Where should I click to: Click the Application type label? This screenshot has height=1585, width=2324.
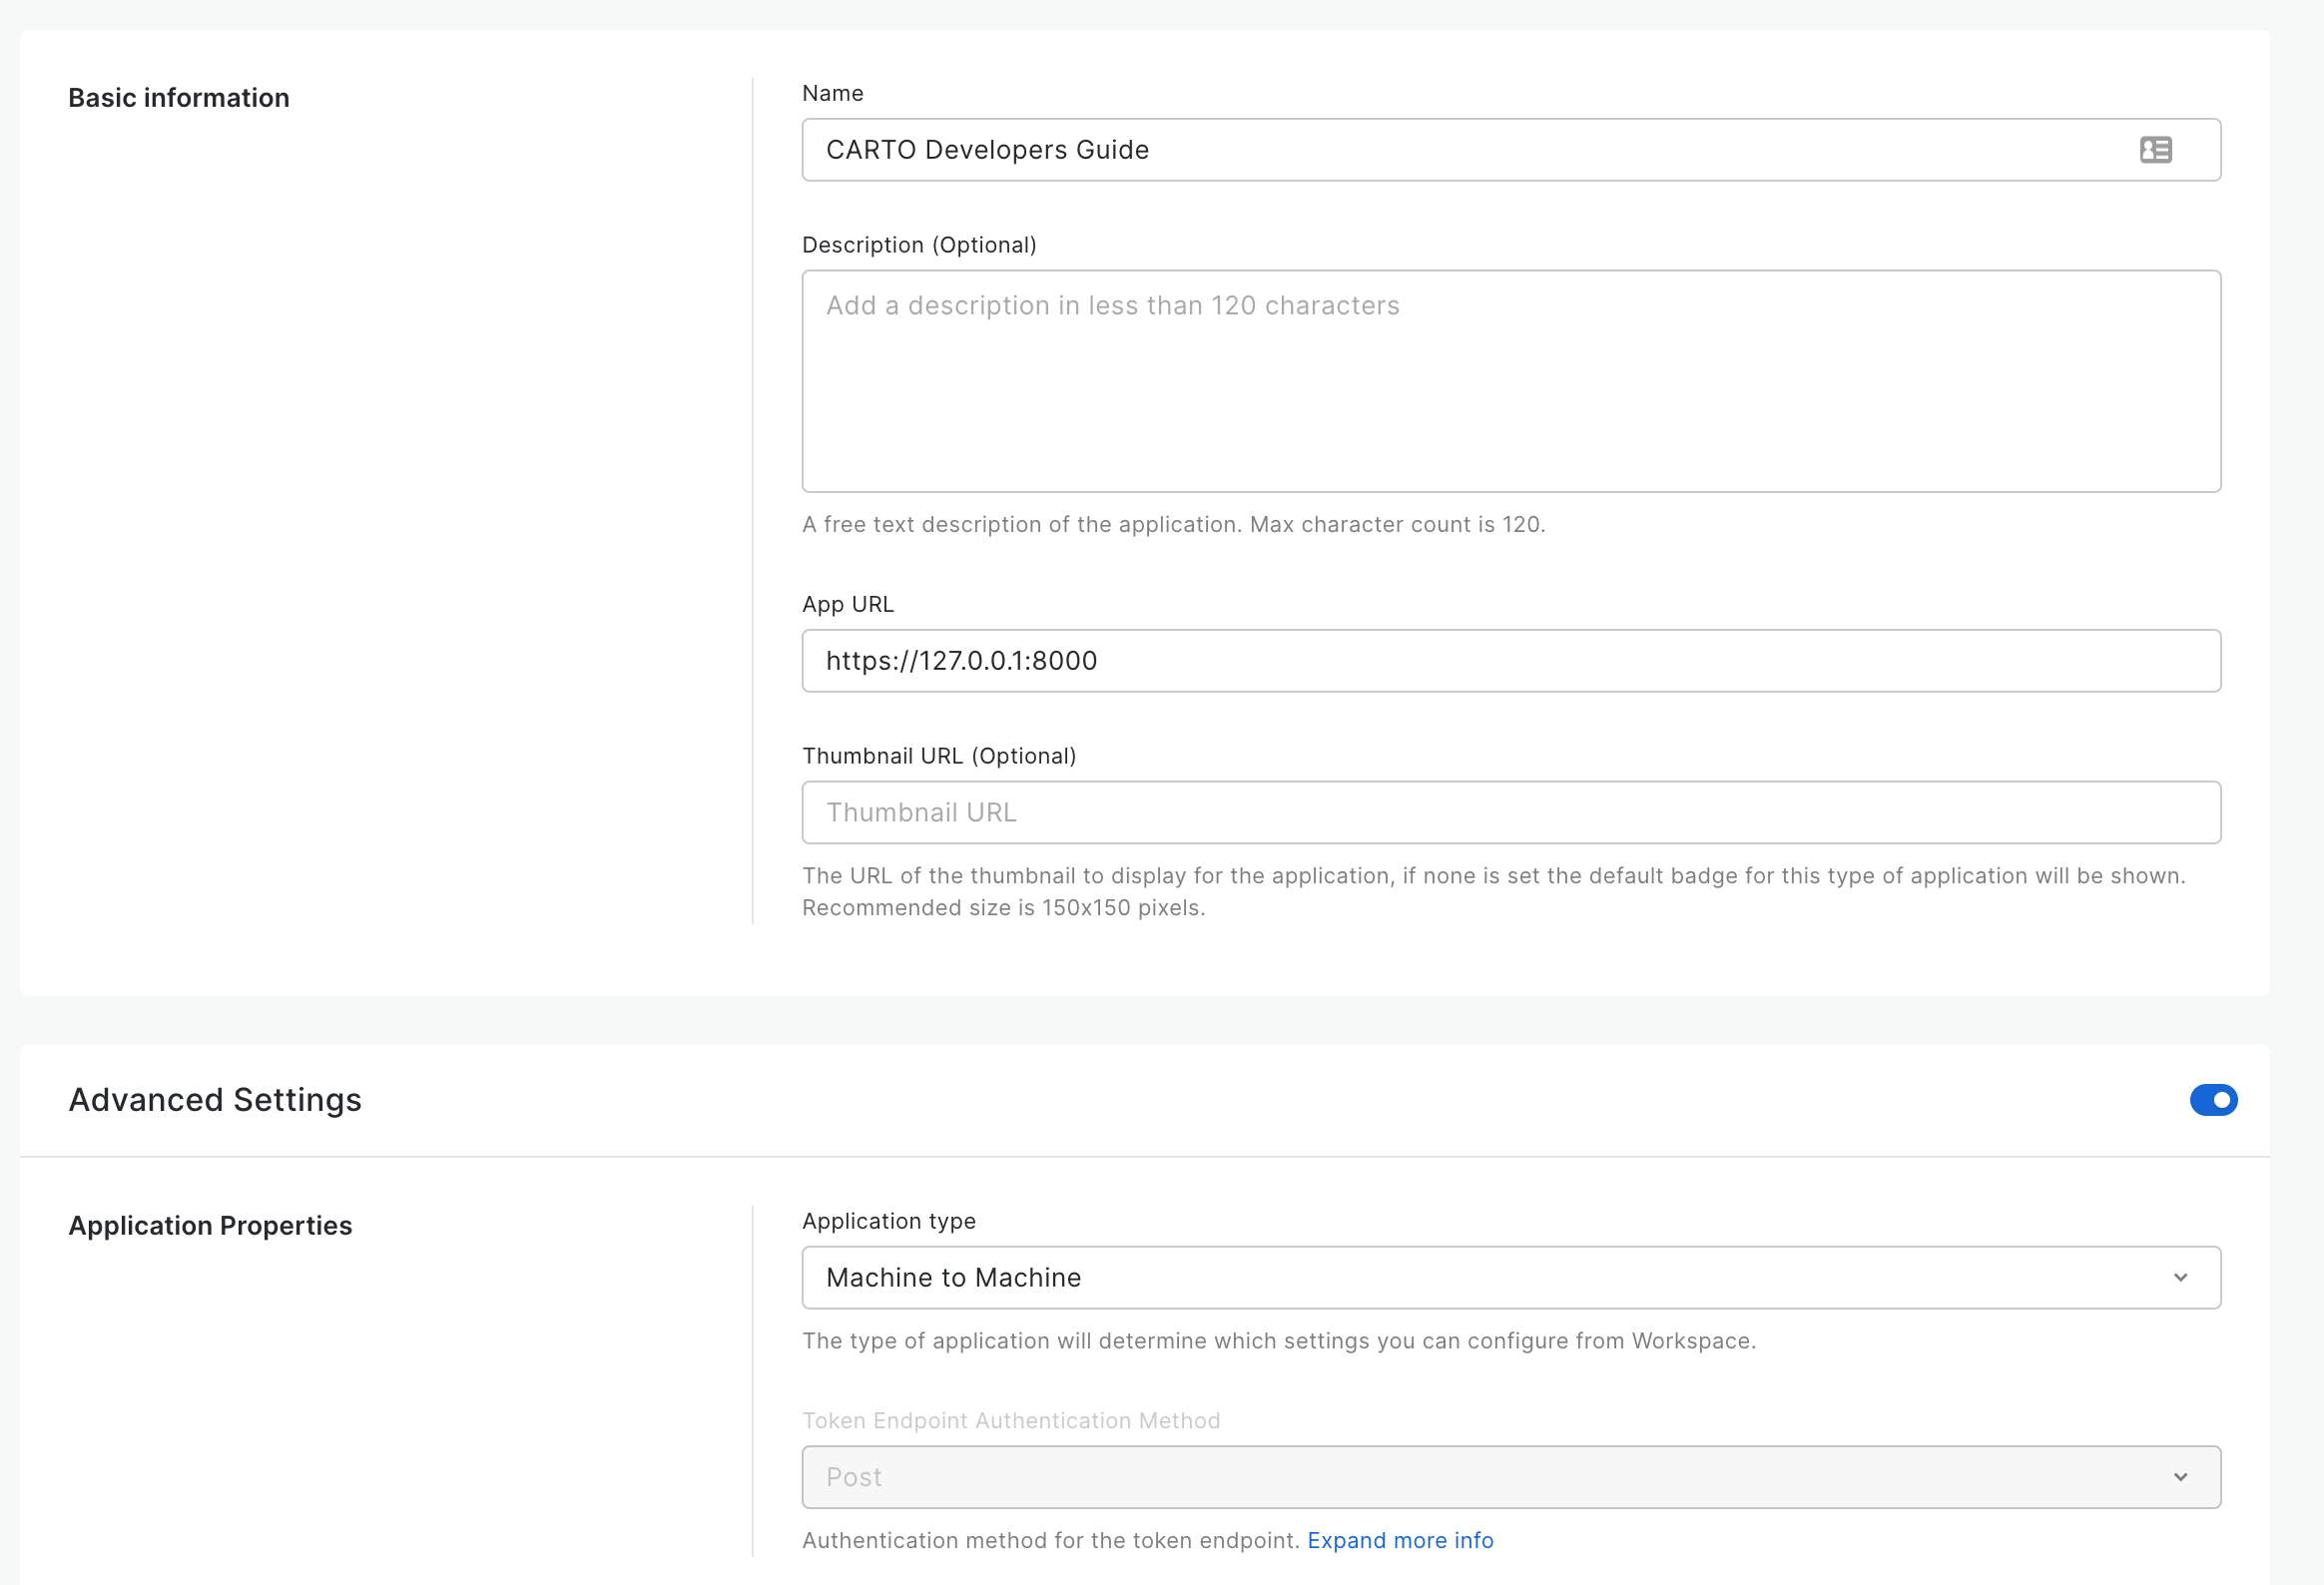(889, 1221)
